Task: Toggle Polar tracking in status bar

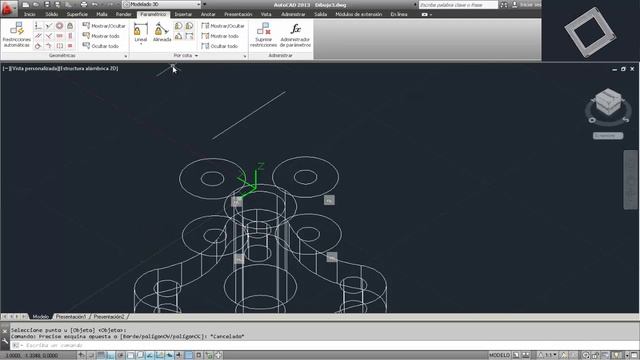Action: [120, 356]
